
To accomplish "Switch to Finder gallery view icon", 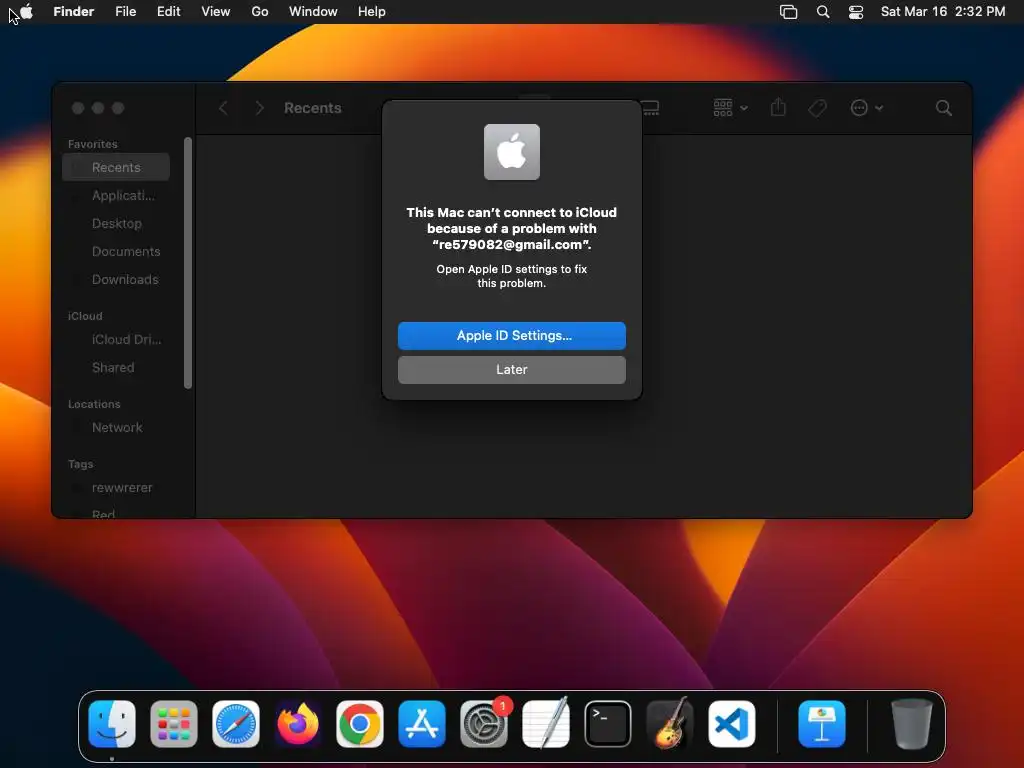I will (650, 108).
